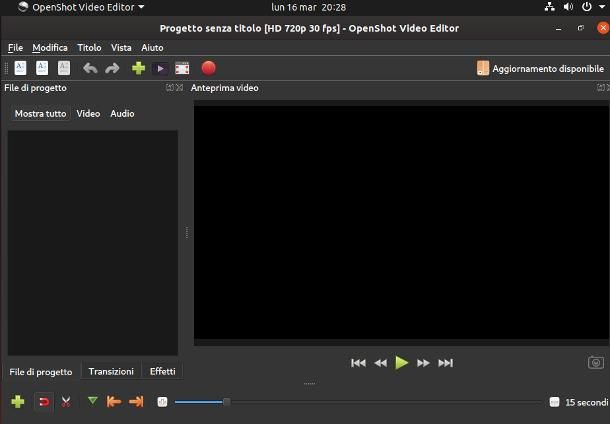Save current frame with camera snapshot icon

tap(596, 363)
